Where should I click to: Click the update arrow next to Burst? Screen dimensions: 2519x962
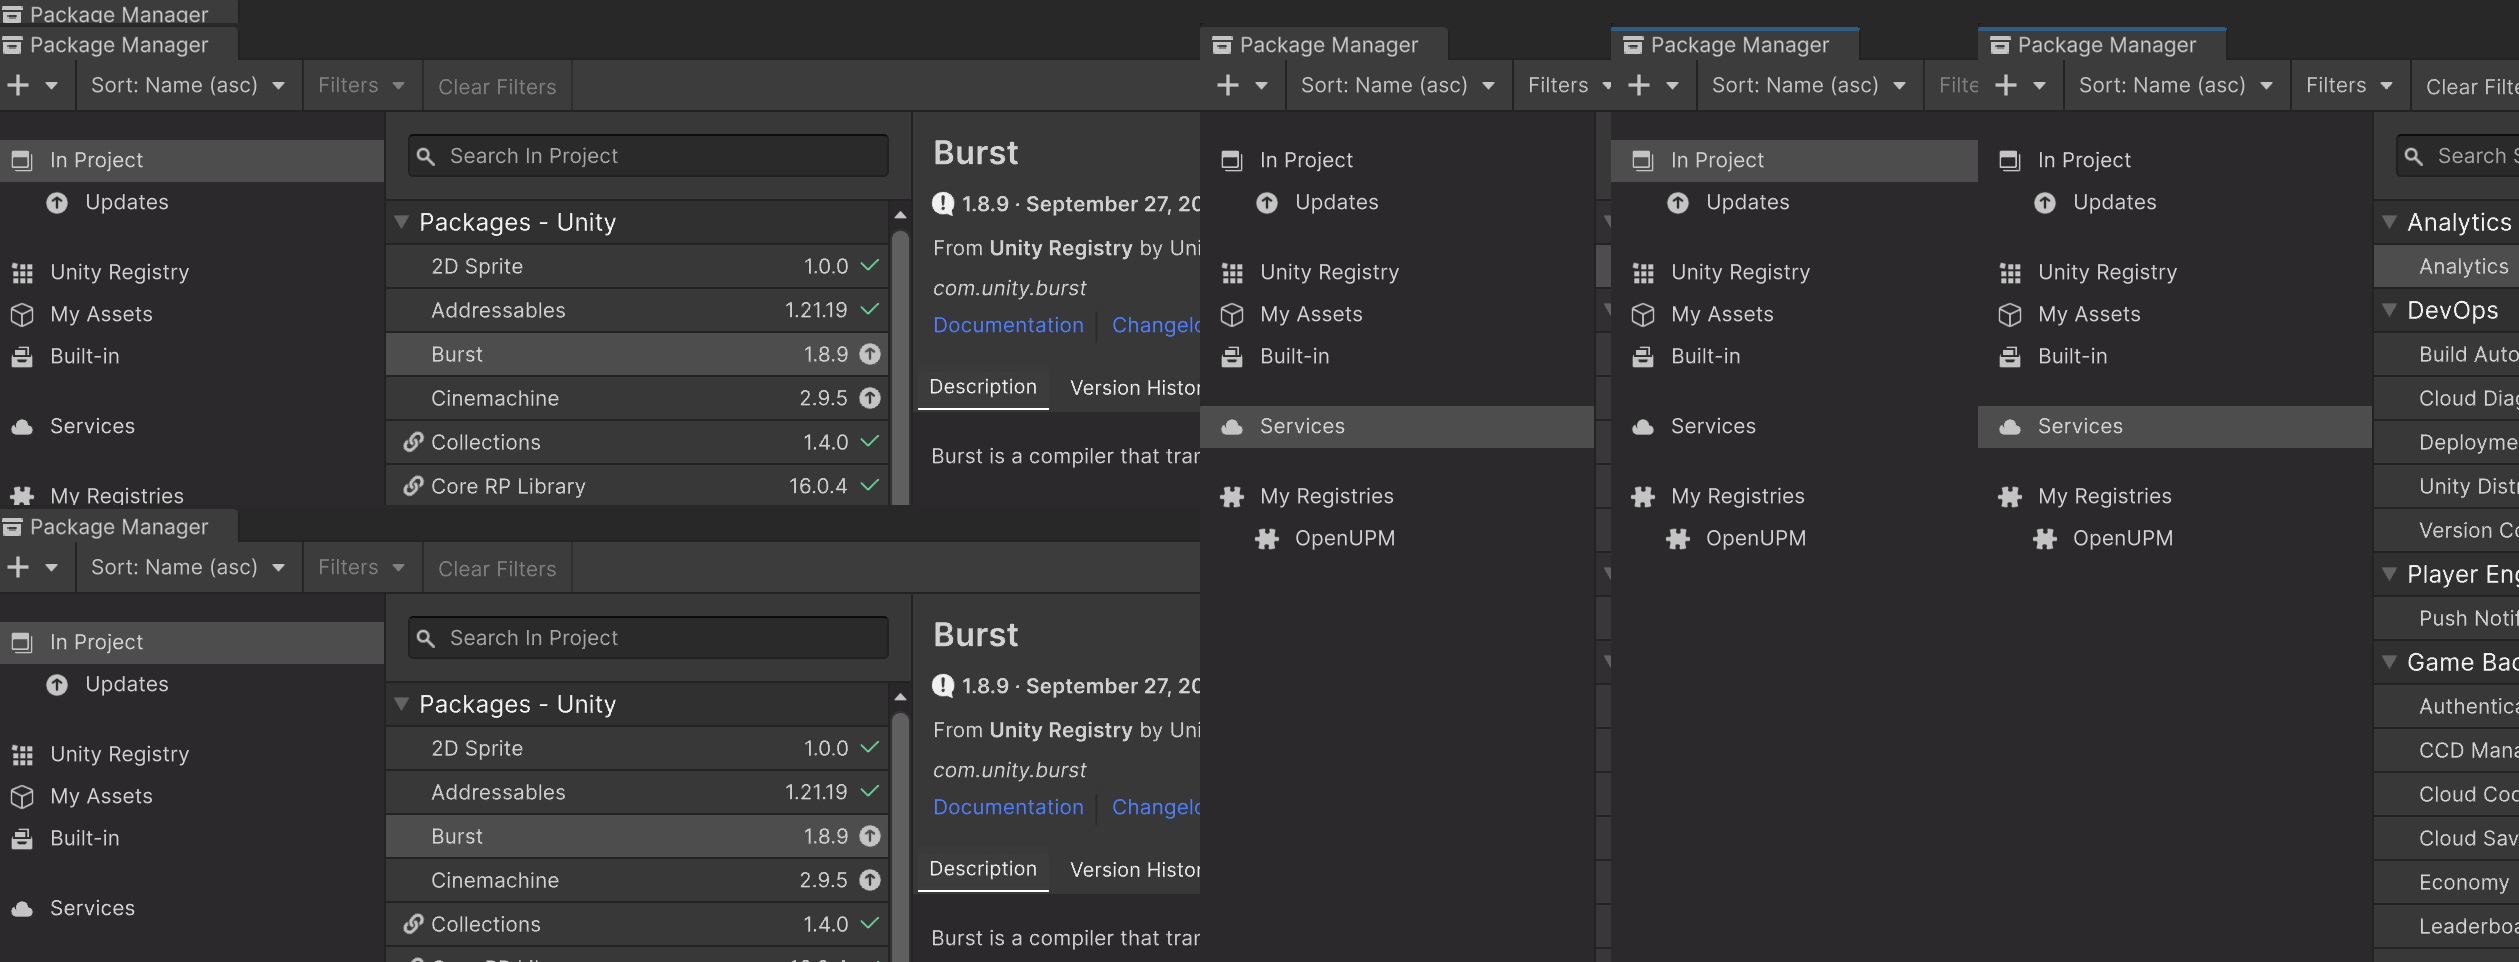pos(868,353)
